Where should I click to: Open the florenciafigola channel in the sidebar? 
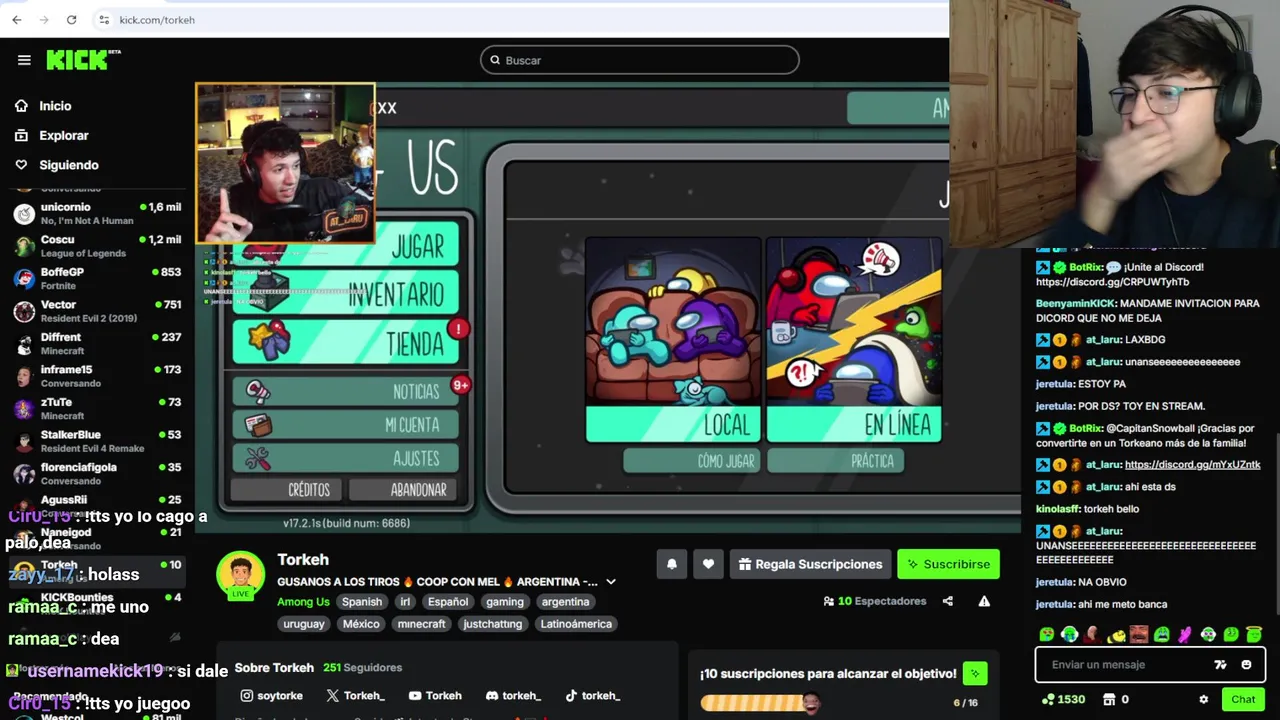click(x=97, y=473)
